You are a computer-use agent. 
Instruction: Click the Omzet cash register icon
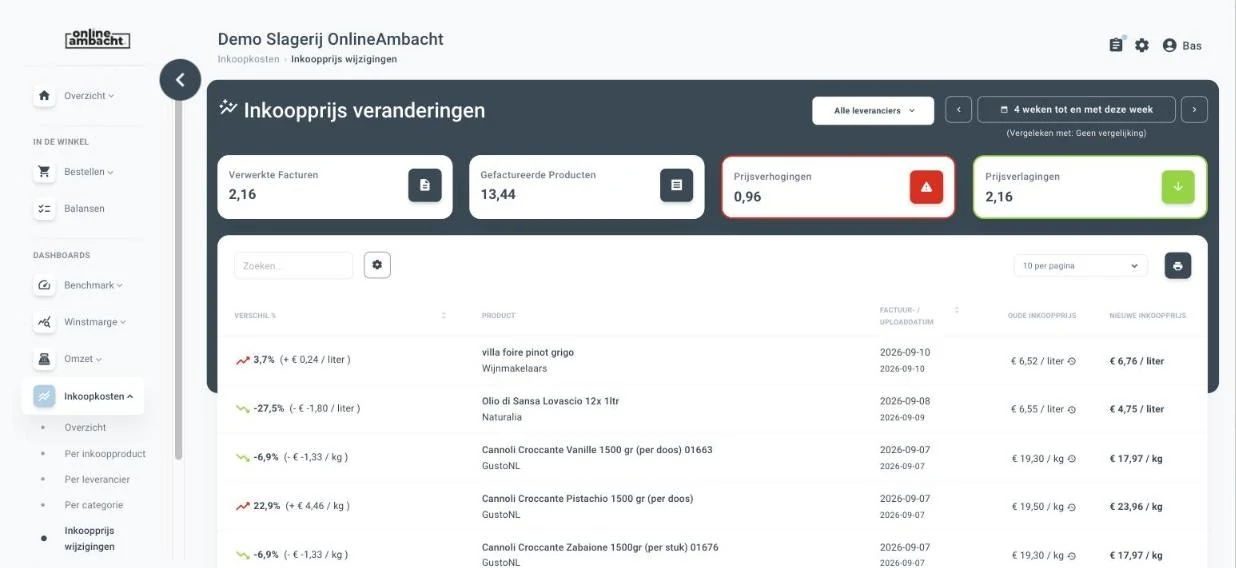tap(44, 359)
